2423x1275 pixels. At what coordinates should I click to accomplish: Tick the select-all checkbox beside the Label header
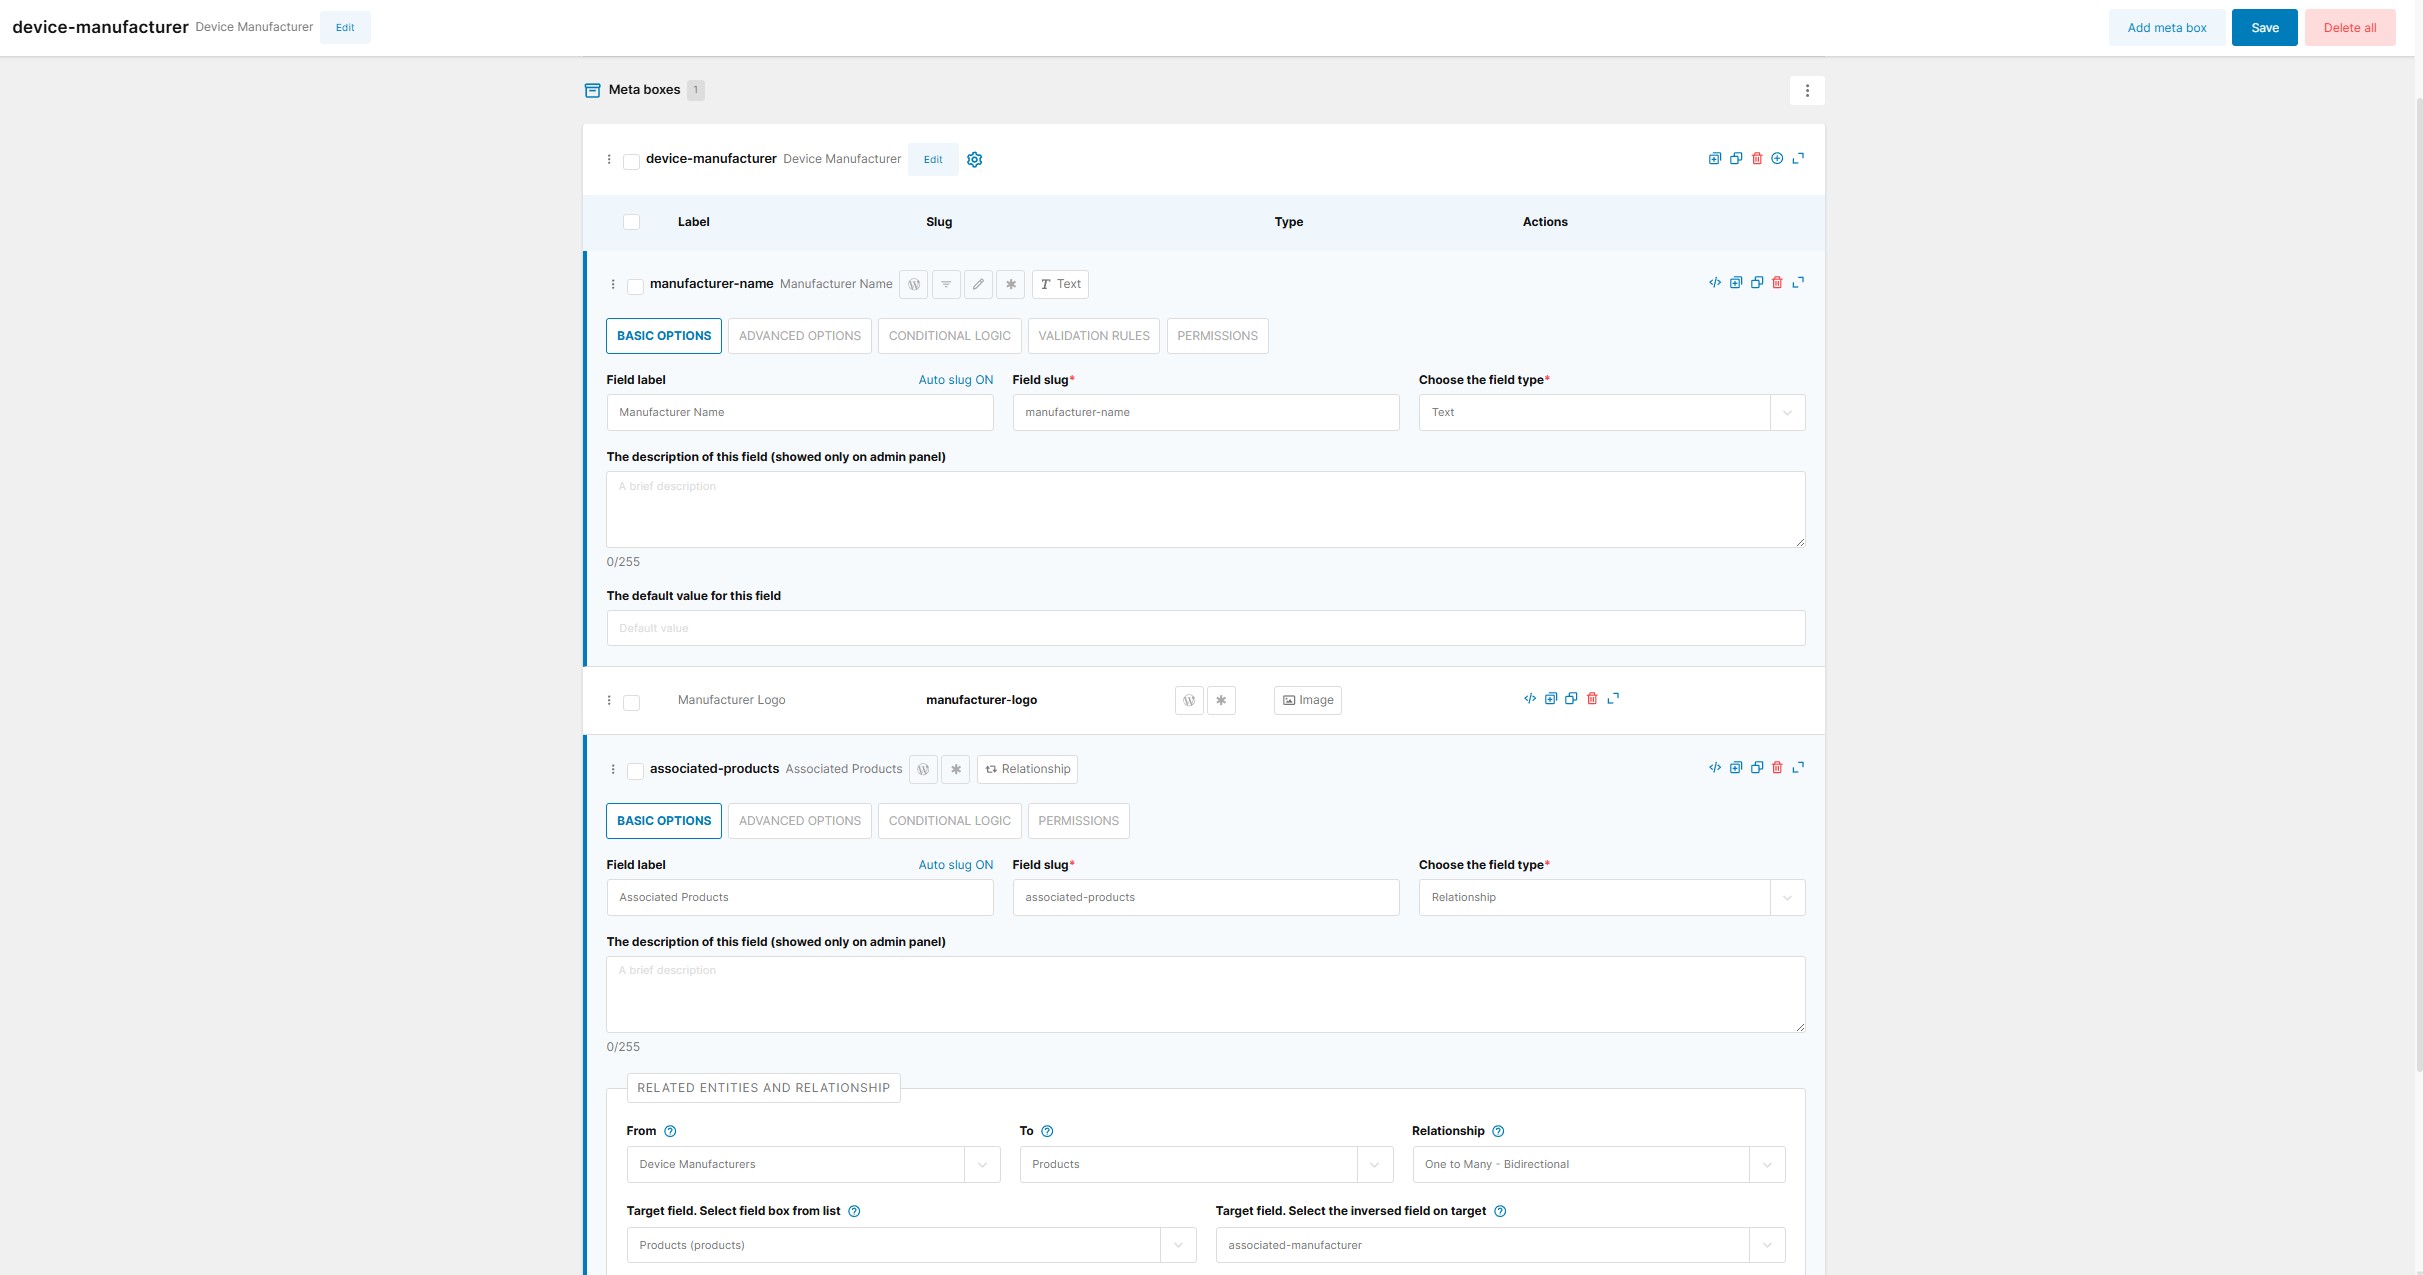point(631,222)
